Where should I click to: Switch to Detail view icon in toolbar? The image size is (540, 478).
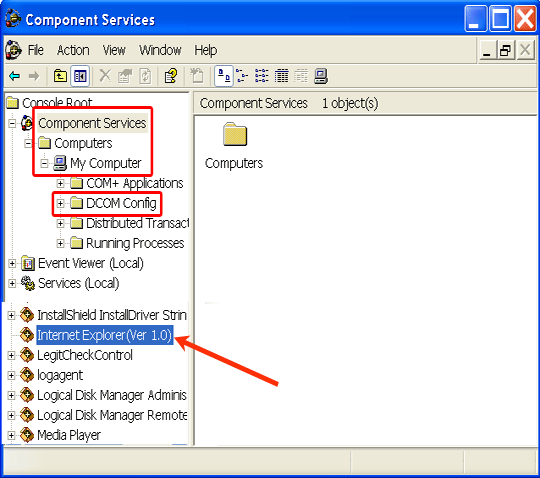pos(281,76)
